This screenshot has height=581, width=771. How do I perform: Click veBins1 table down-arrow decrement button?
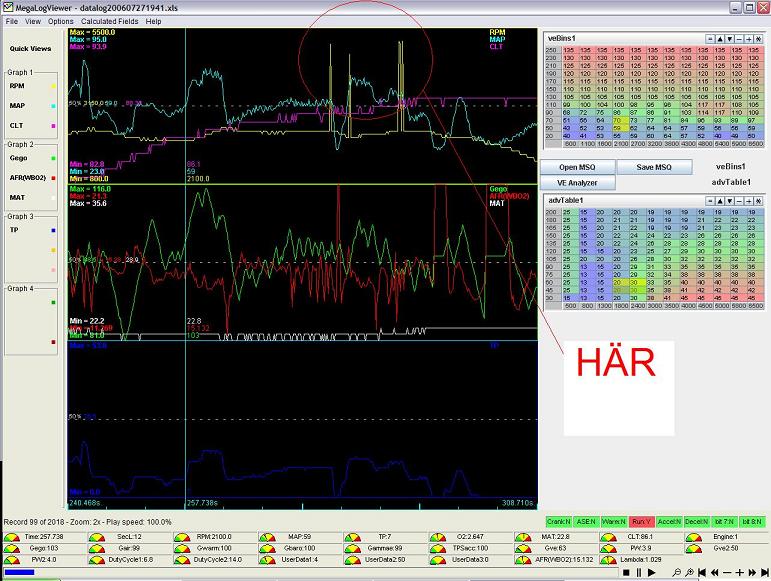[730, 39]
